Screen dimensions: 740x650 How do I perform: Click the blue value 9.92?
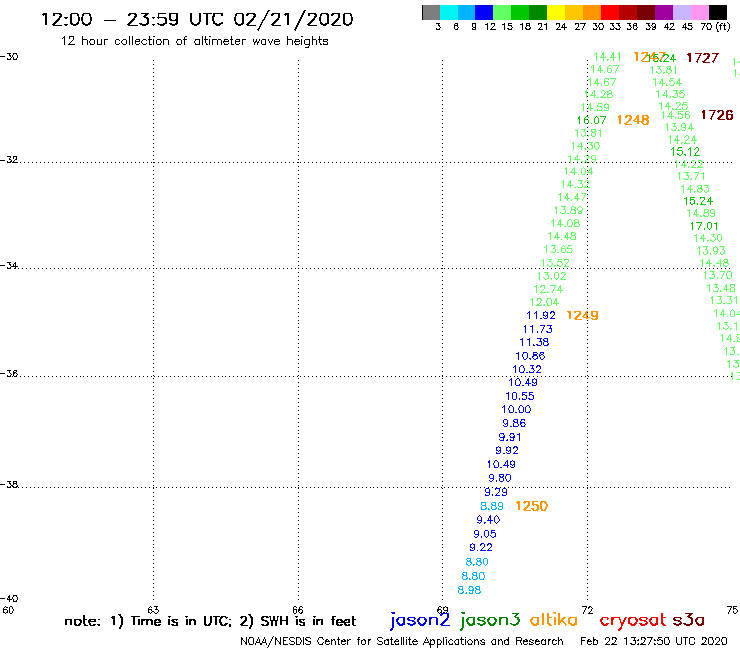(x=507, y=450)
